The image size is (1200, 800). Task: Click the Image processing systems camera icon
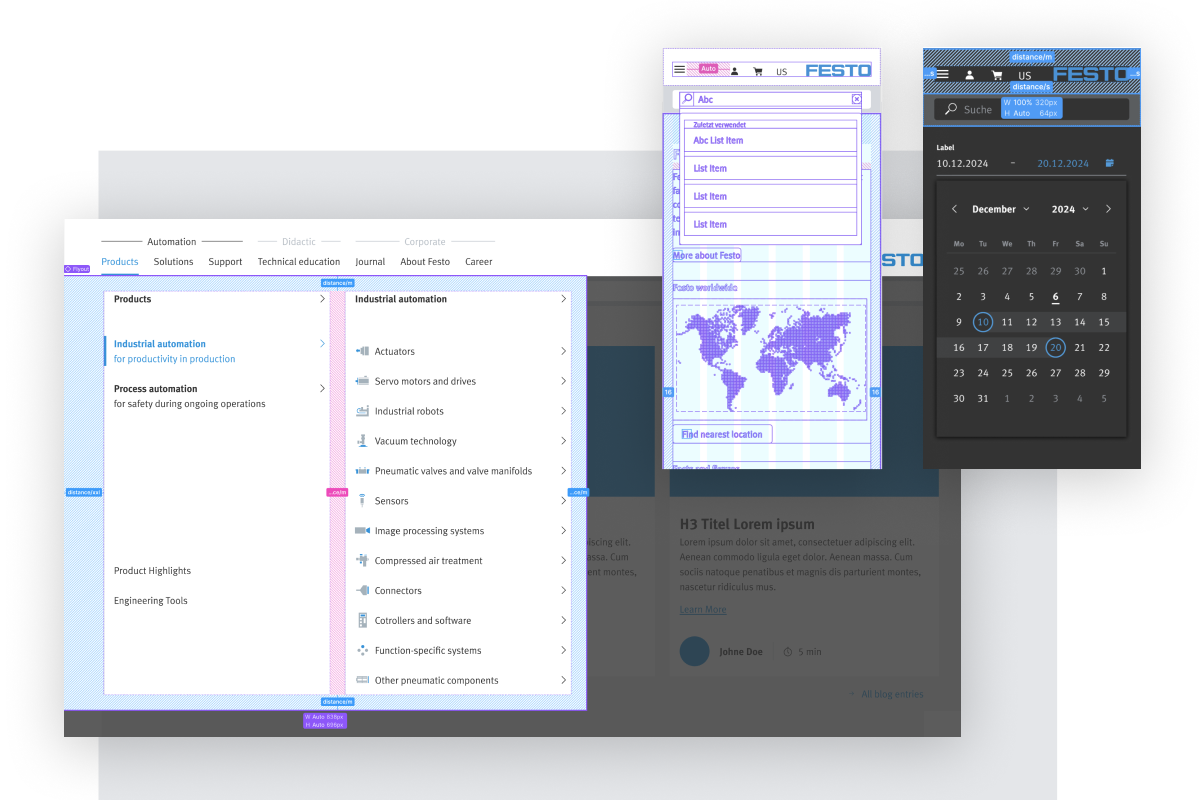click(362, 531)
